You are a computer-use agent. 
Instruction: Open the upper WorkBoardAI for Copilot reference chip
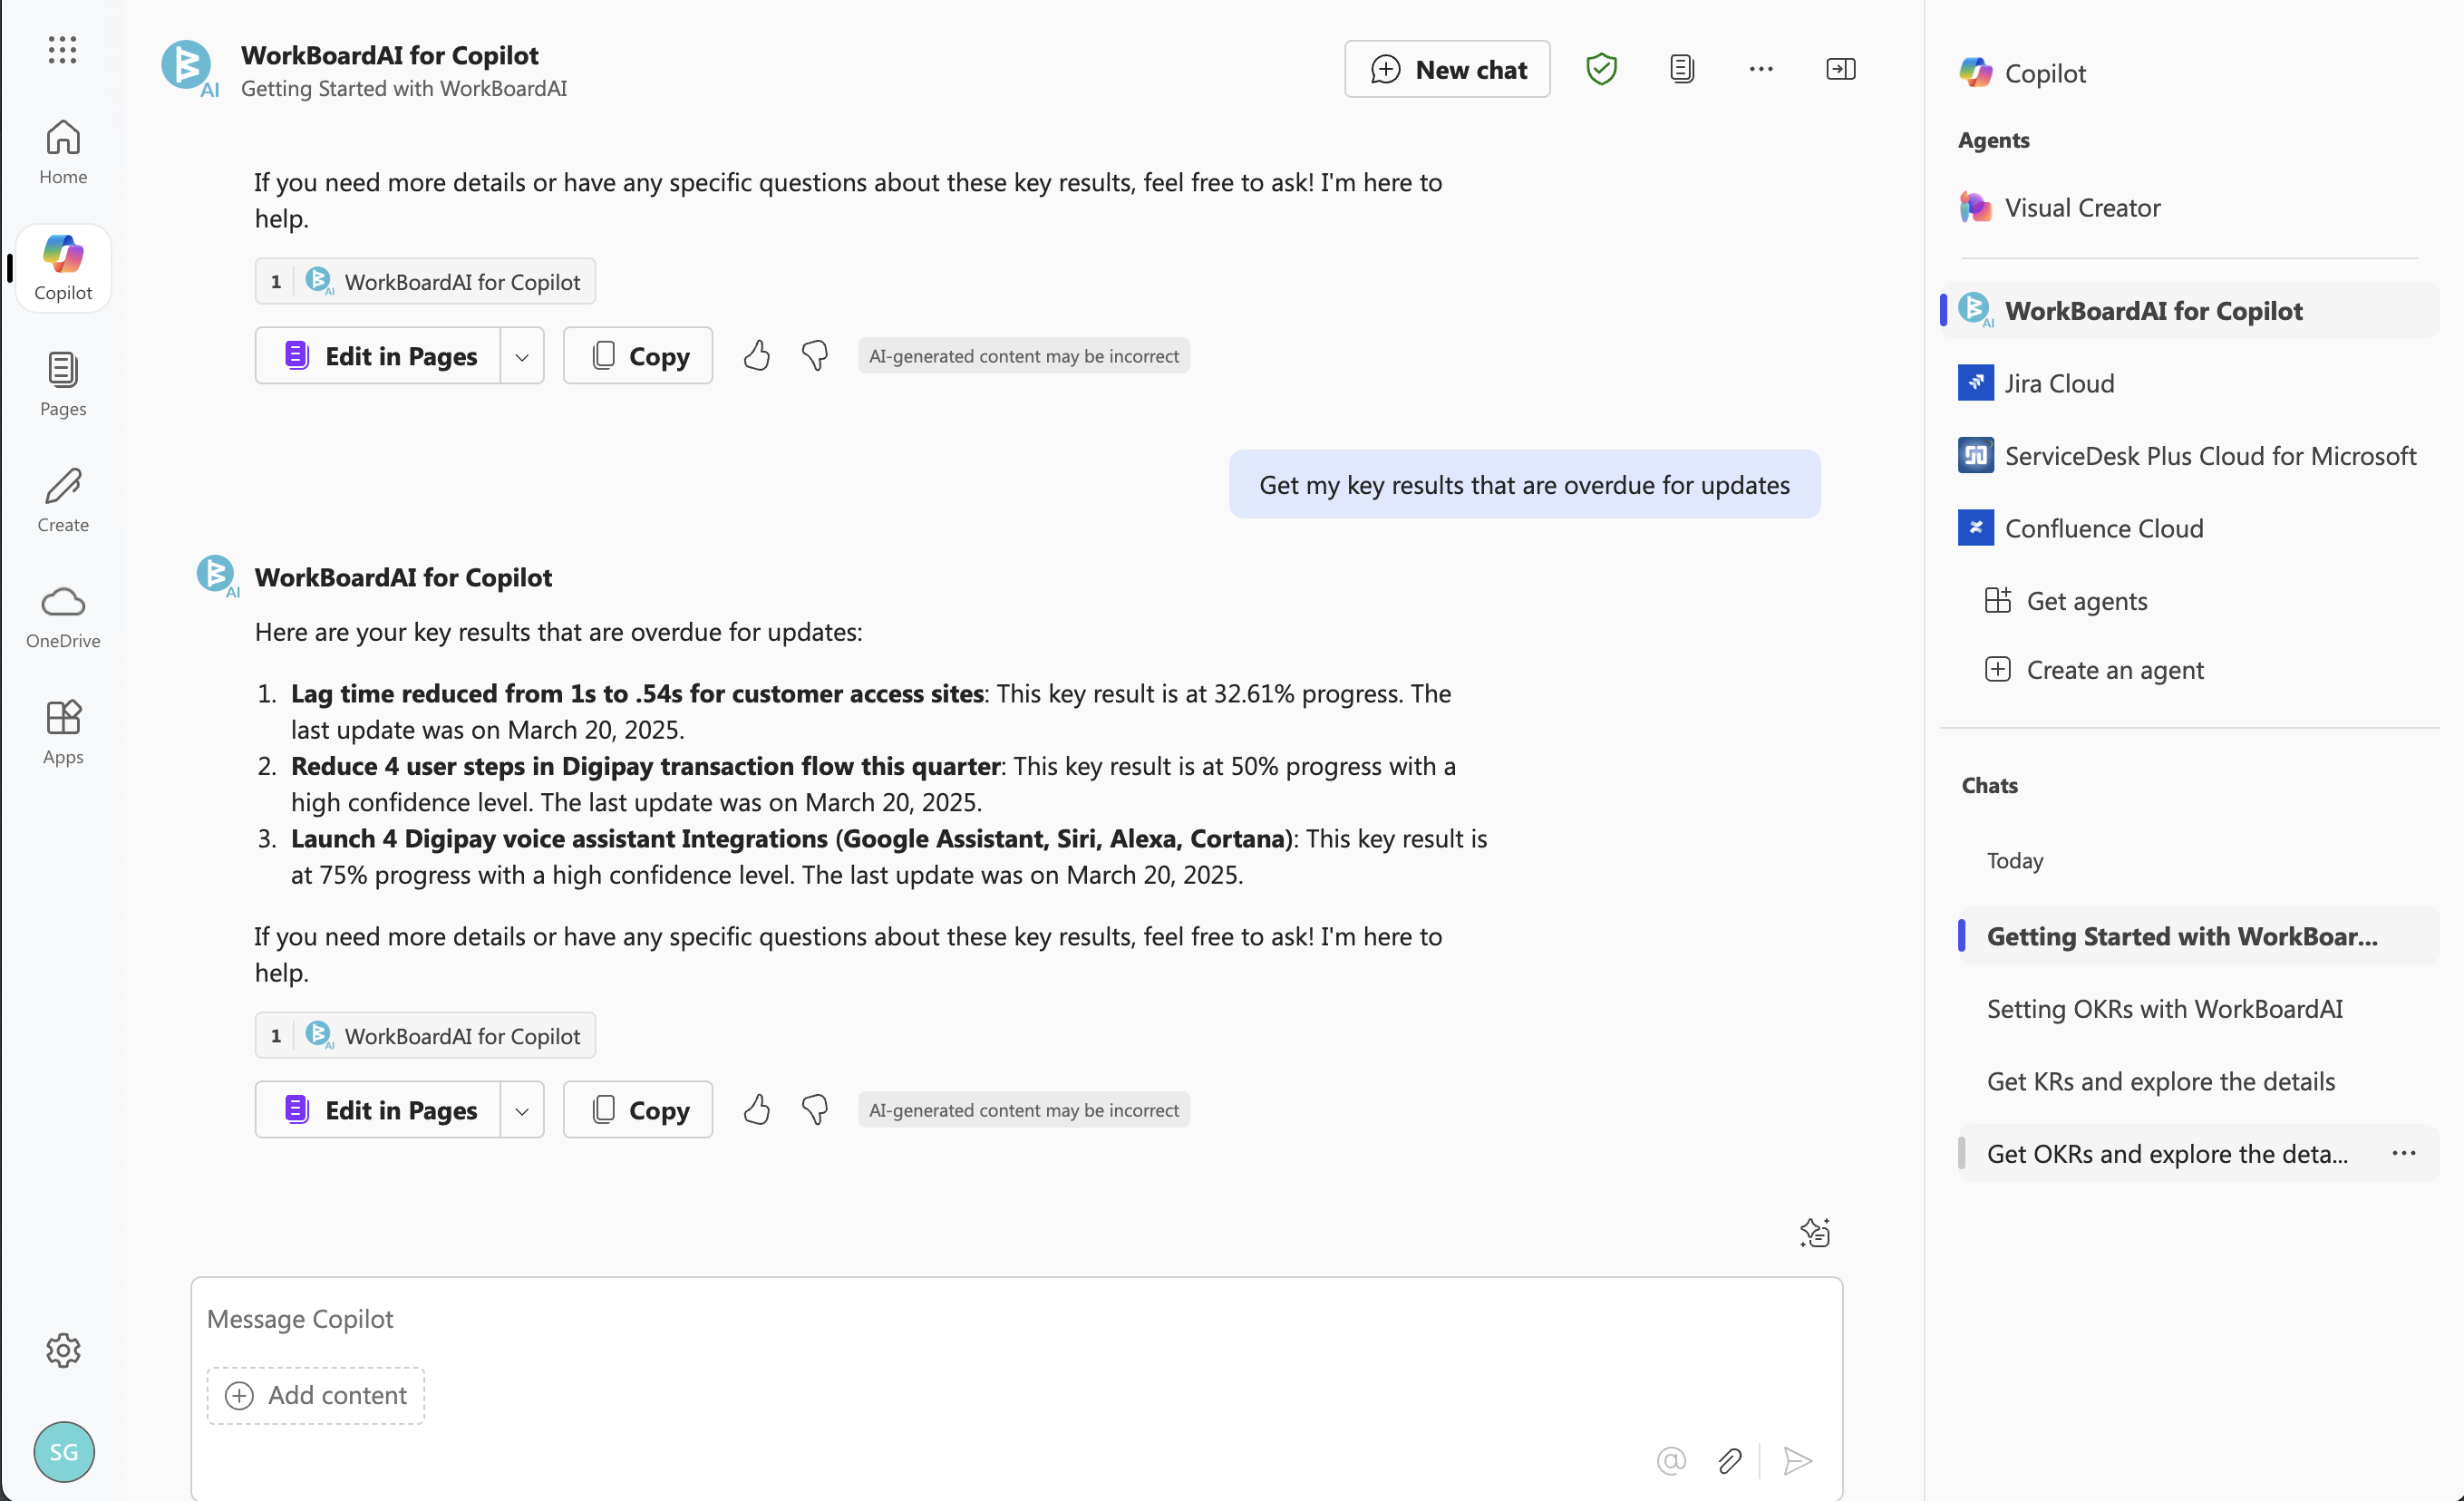pyautogui.click(x=425, y=281)
